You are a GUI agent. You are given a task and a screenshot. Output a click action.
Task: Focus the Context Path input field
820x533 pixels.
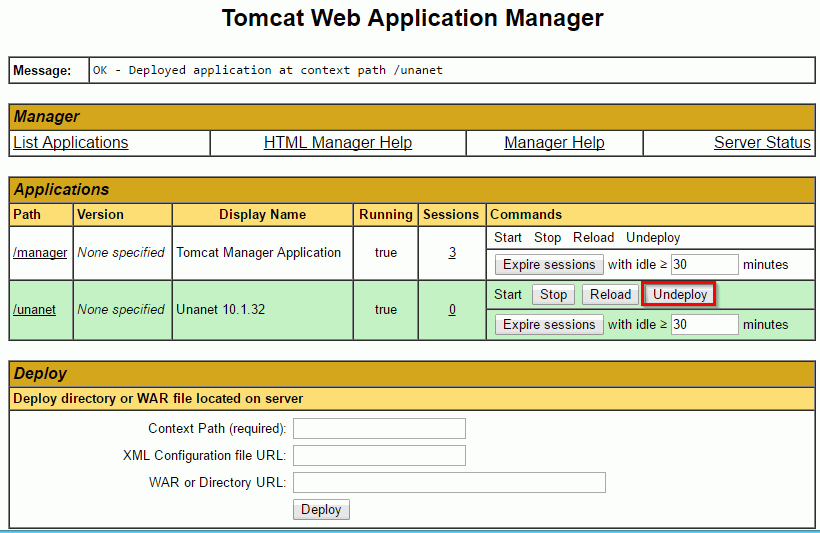(379, 429)
